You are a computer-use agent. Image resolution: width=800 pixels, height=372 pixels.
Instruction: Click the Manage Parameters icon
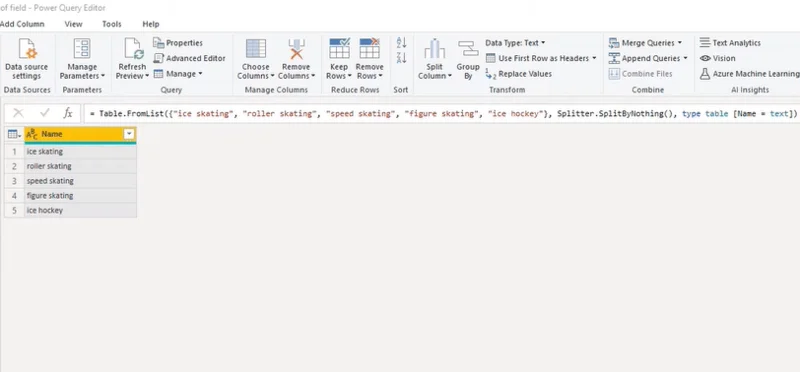click(82, 49)
